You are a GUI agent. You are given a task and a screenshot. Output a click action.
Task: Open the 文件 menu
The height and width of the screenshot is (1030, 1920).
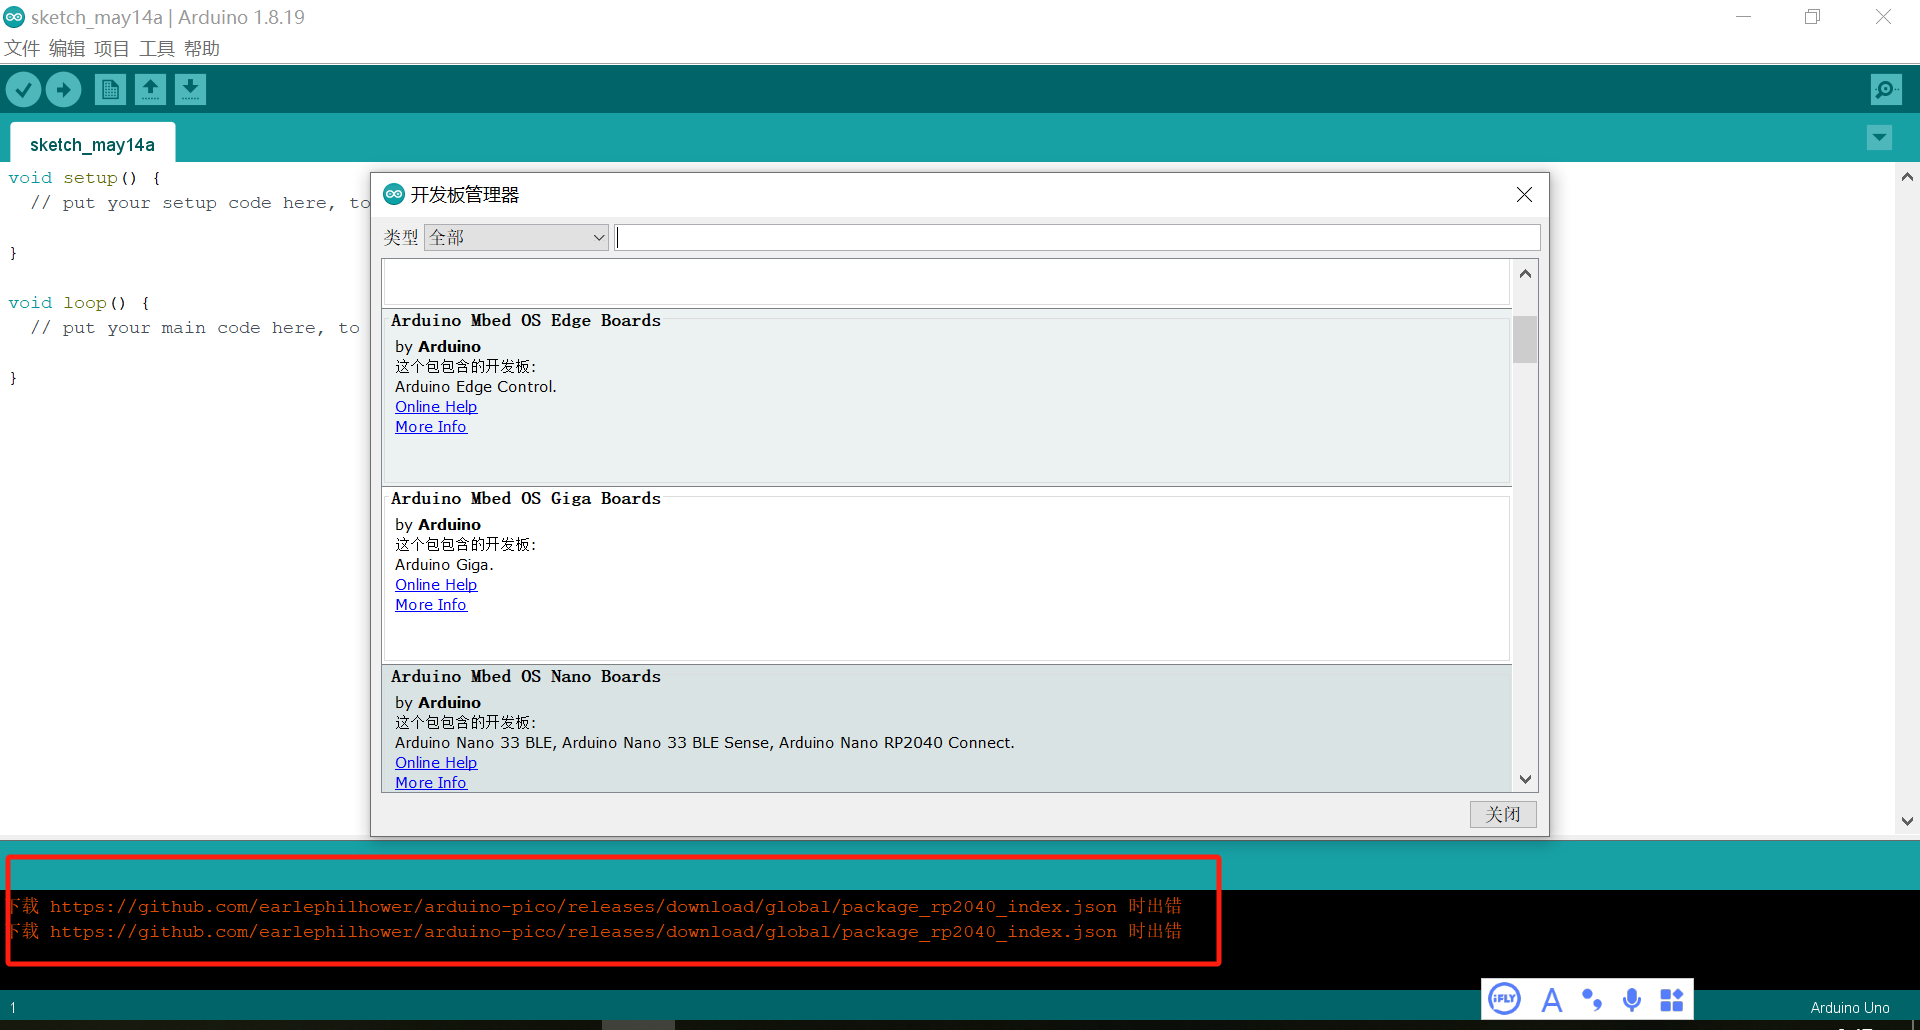point(22,48)
